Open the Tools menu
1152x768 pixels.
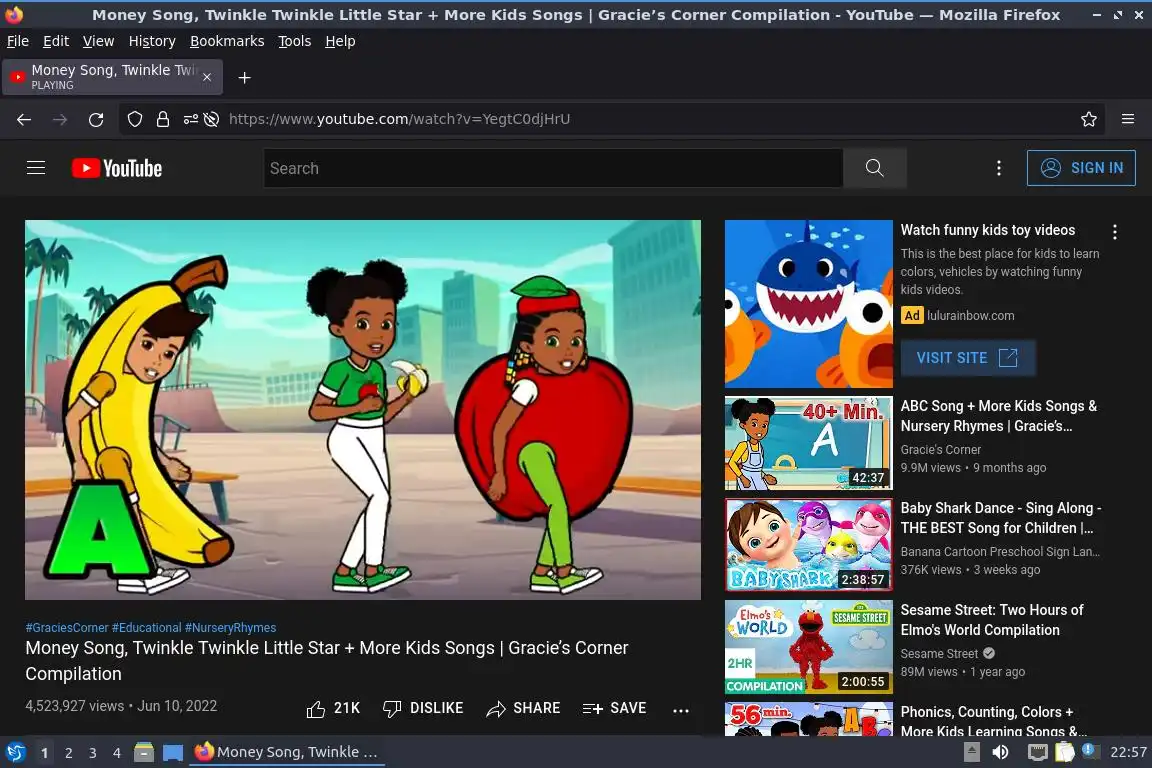(295, 41)
